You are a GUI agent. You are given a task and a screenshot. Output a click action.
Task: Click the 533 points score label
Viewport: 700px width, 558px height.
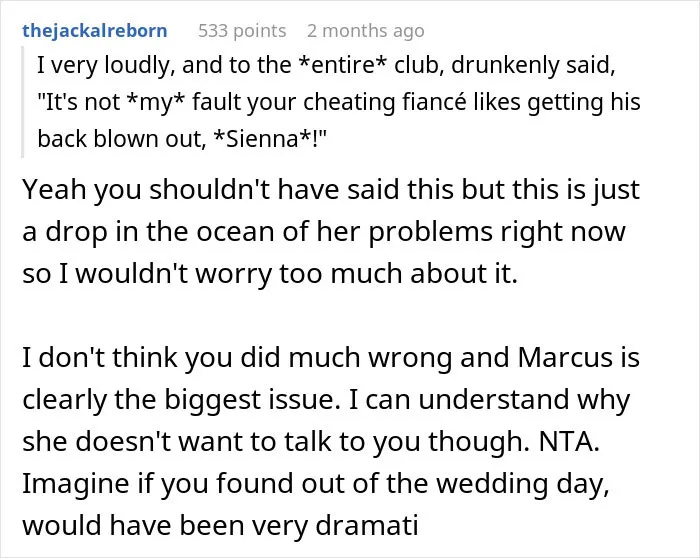click(x=242, y=31)
